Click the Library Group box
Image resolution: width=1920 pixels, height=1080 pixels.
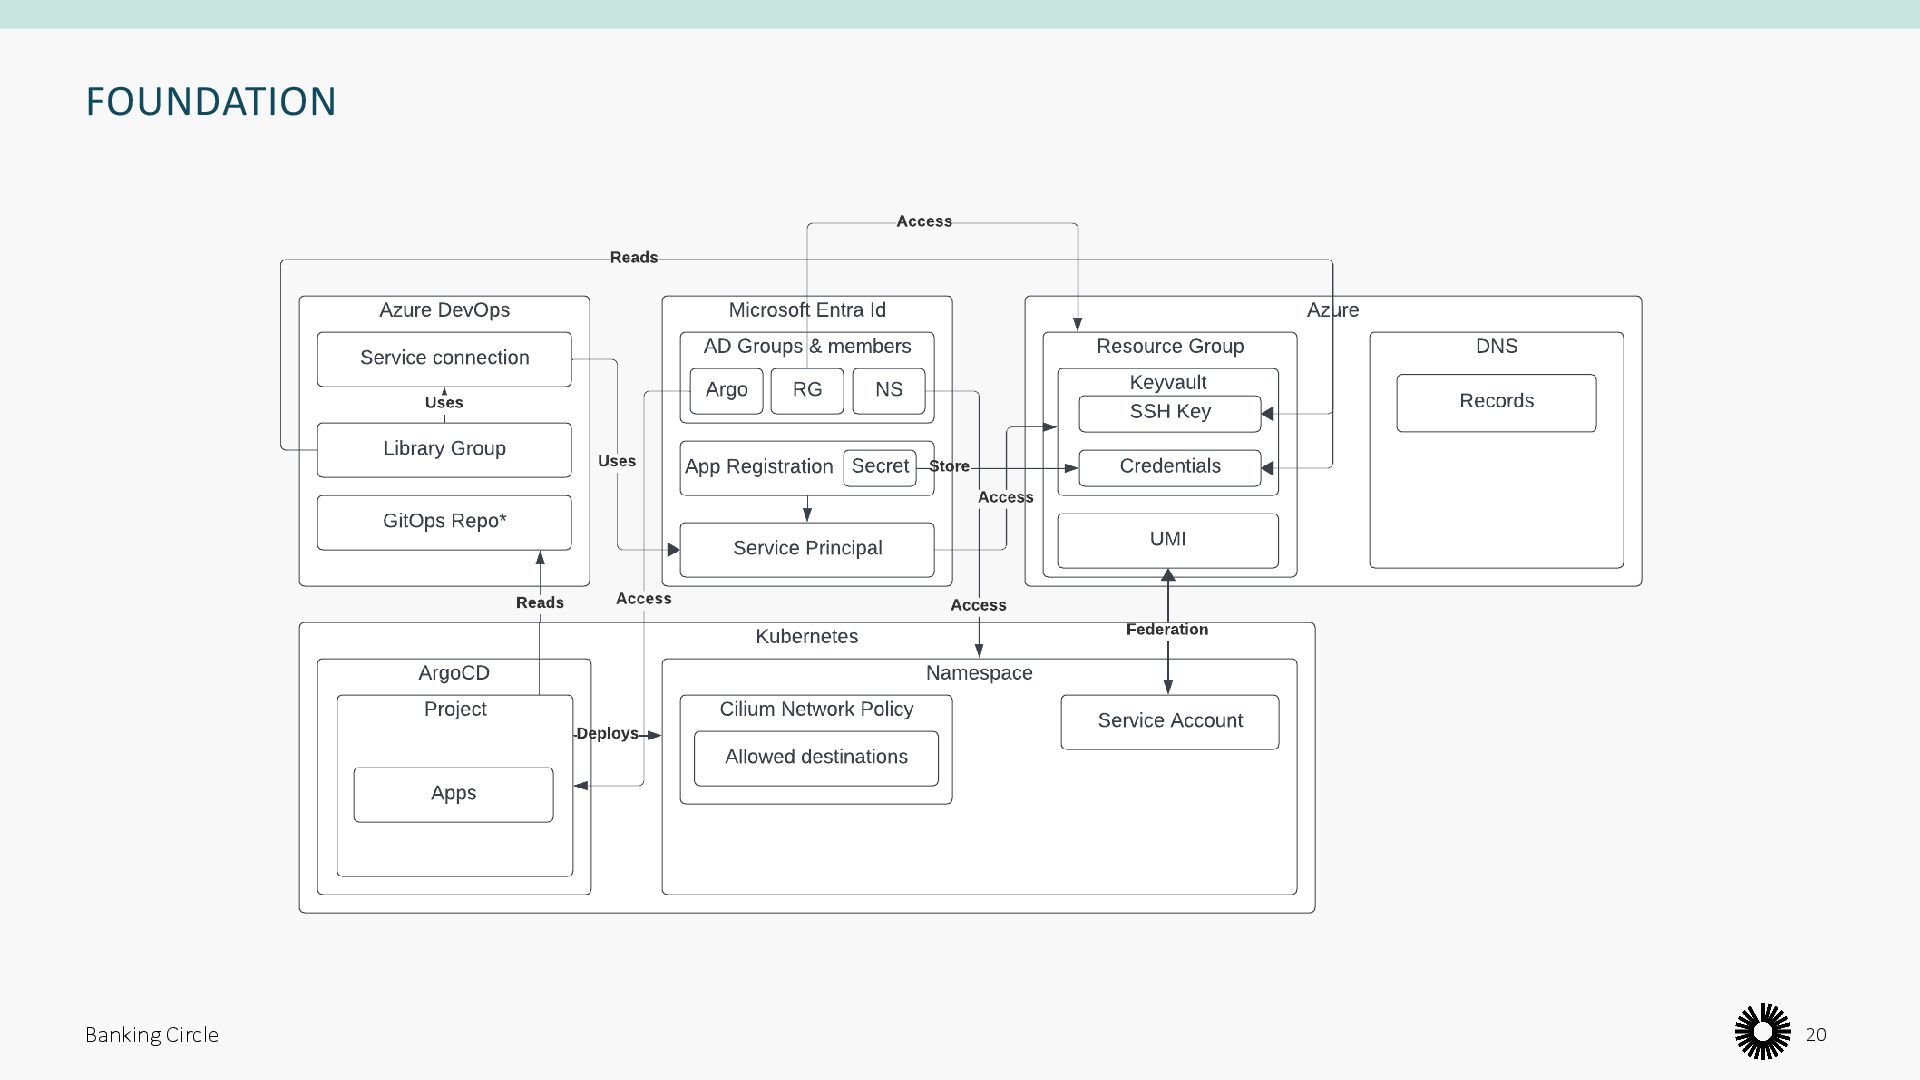444,449
